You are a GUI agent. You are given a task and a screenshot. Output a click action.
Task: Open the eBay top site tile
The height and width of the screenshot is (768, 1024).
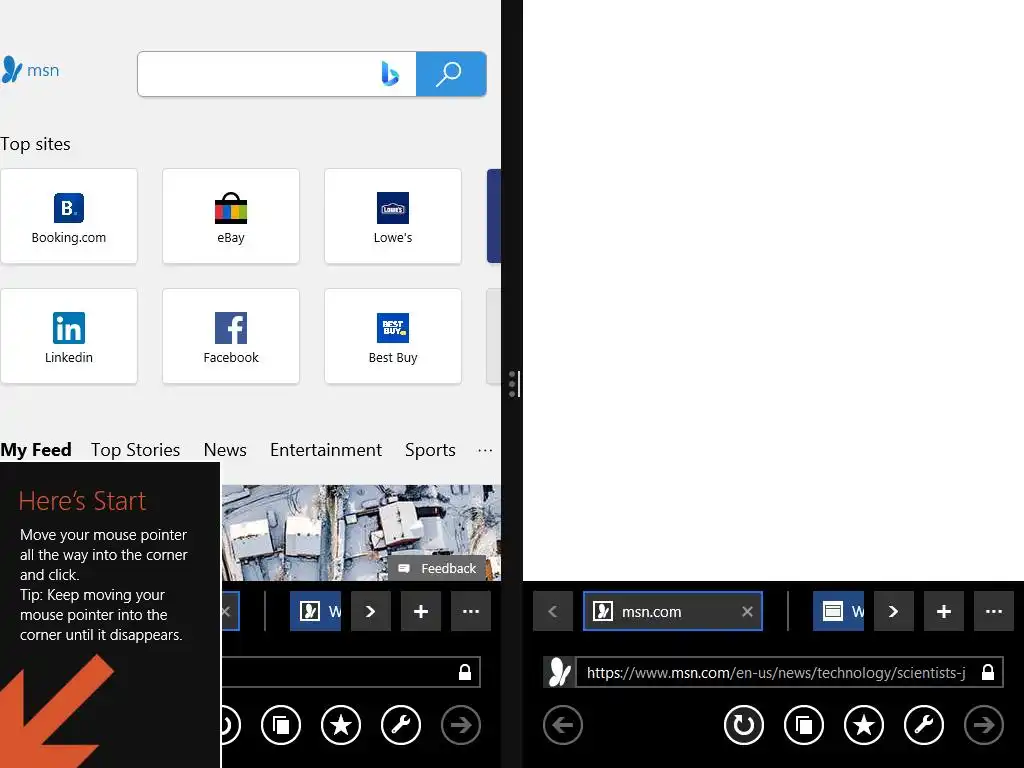(x=231, y=216)
